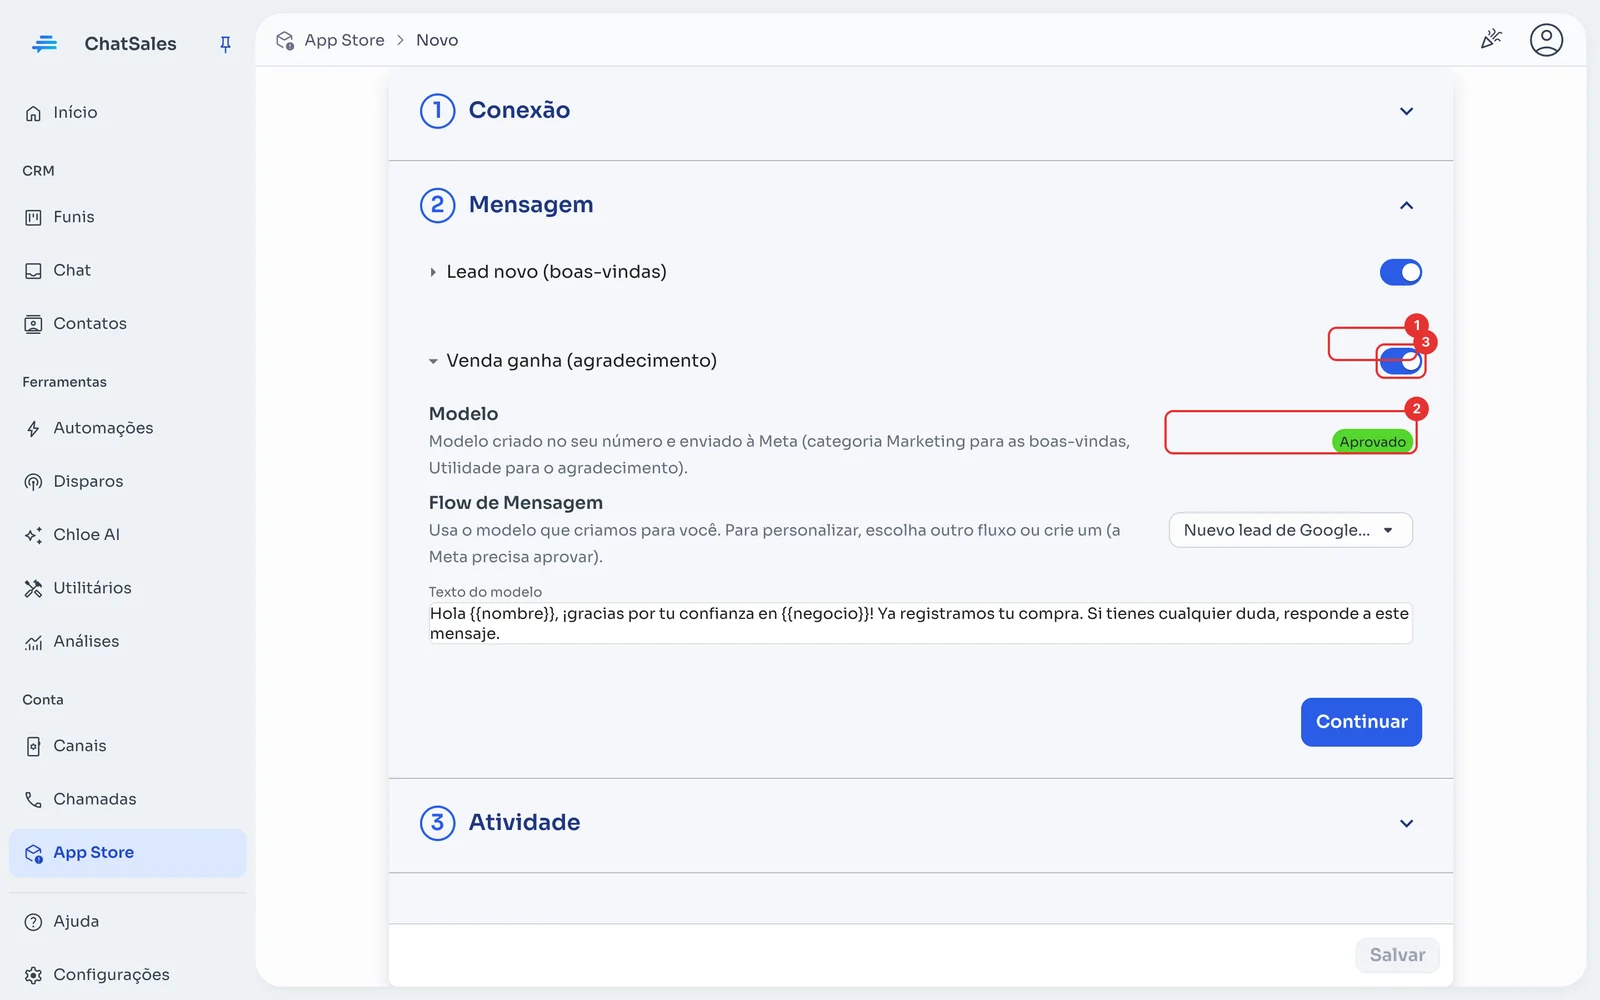Open the Nuevo lead de Google dropdown
The width and height of the screenshot is (1600, 1000).
point(1290,530)
